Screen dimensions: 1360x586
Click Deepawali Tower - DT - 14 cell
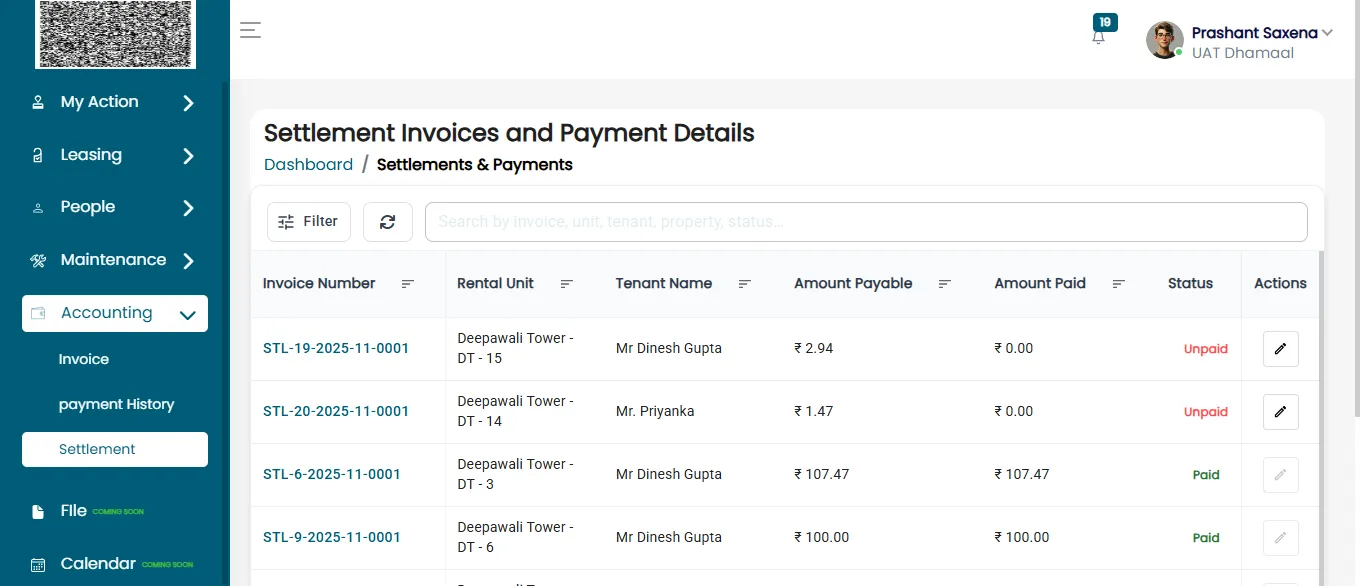(515, 412)
